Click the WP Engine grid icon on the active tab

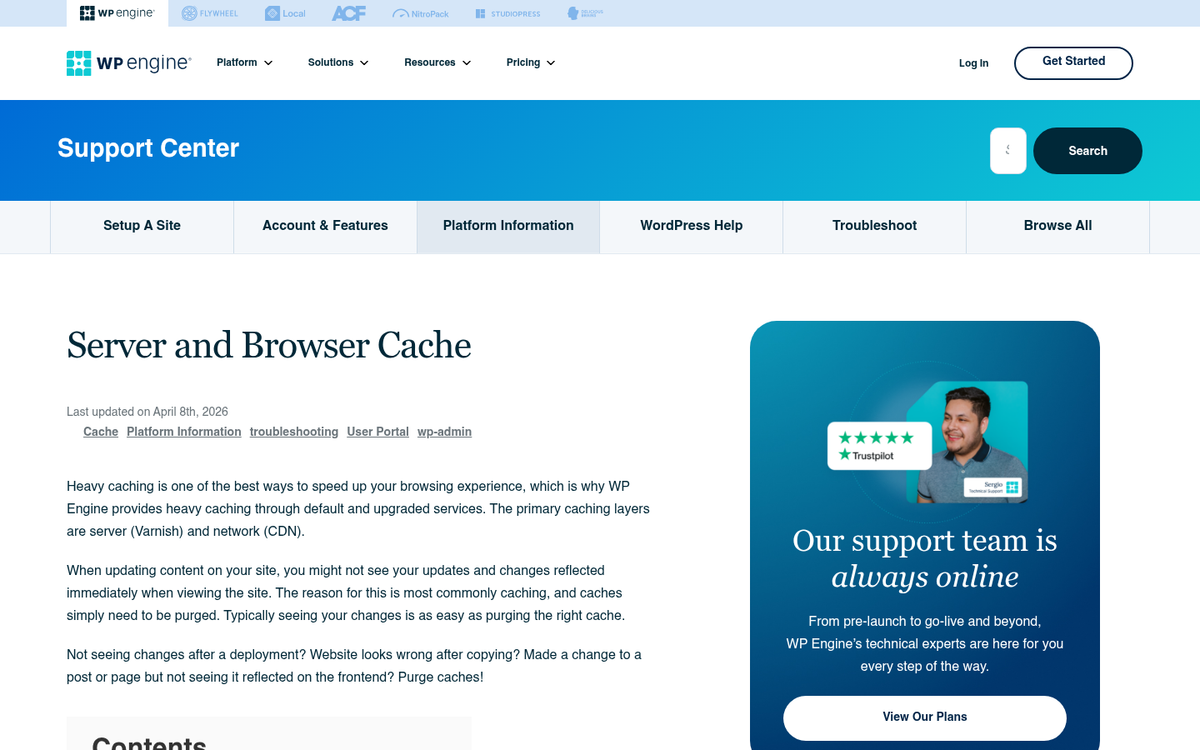89,13
